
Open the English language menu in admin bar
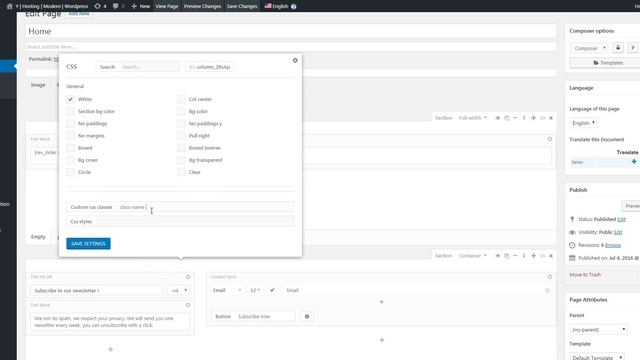276,6
